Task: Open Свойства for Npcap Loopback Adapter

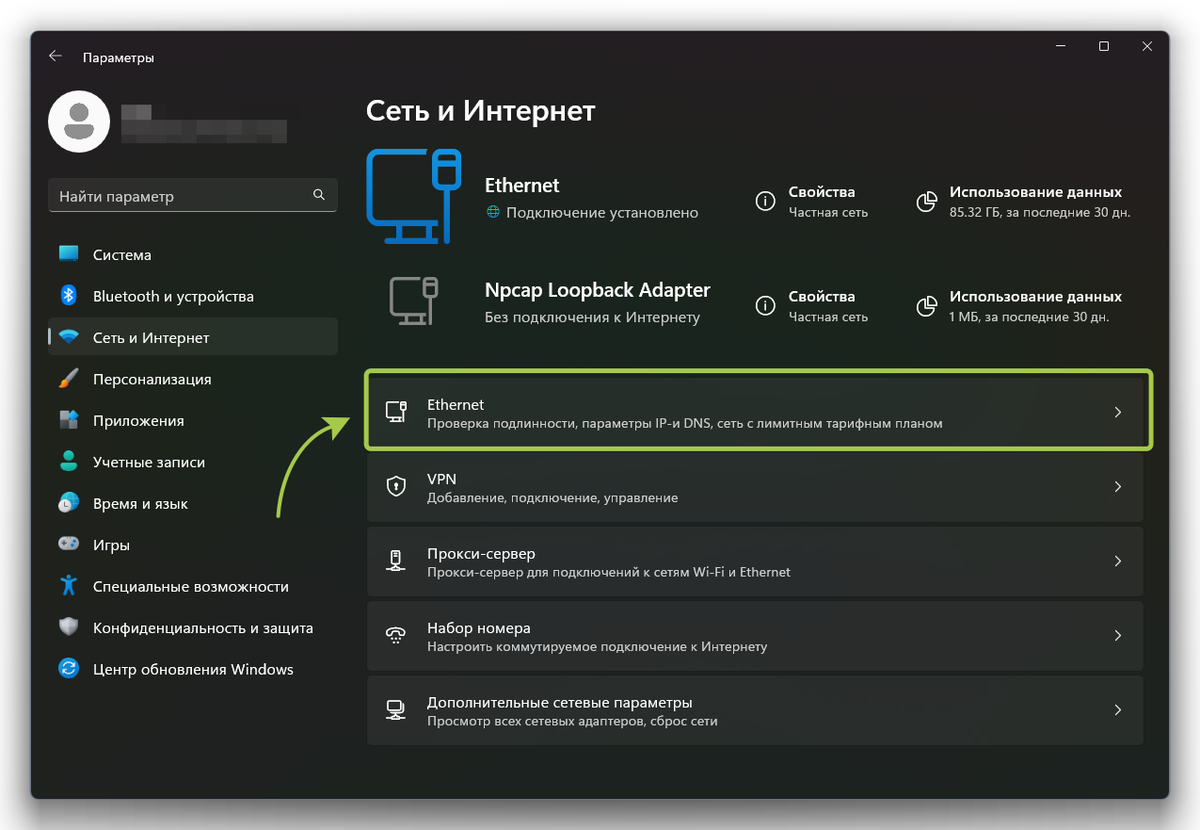Action: [812, 305]
